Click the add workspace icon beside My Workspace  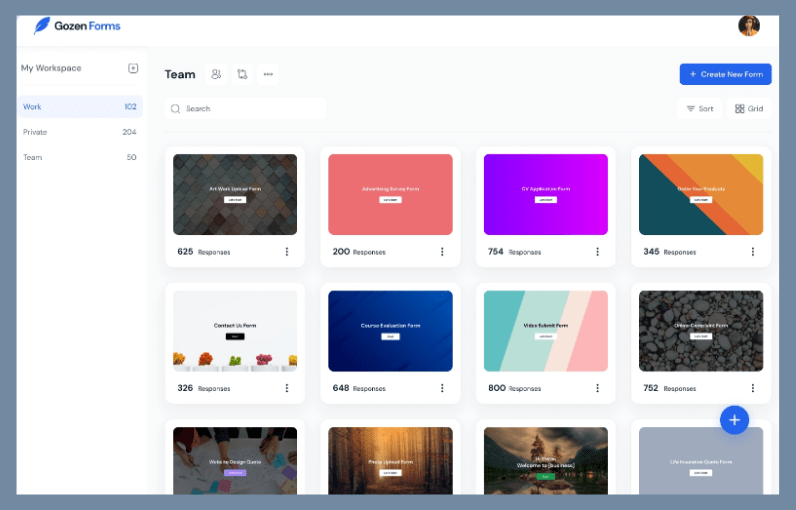tap(133, 68)
